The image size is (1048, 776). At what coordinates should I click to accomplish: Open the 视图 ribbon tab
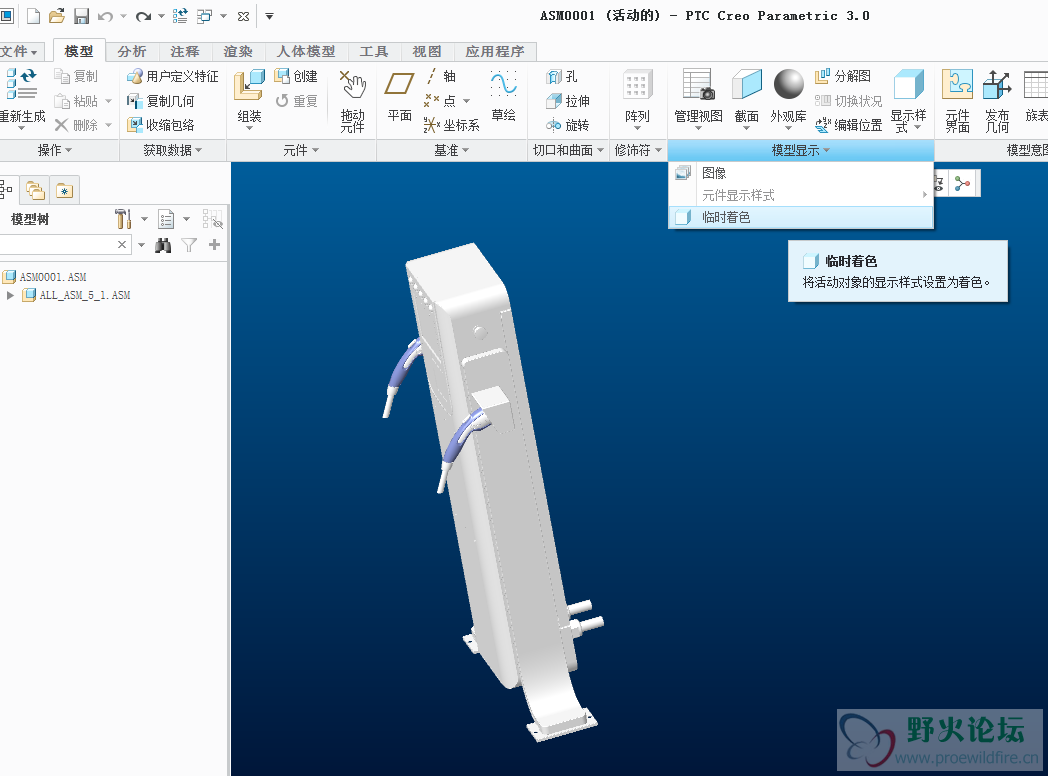[x=427, y=51]
